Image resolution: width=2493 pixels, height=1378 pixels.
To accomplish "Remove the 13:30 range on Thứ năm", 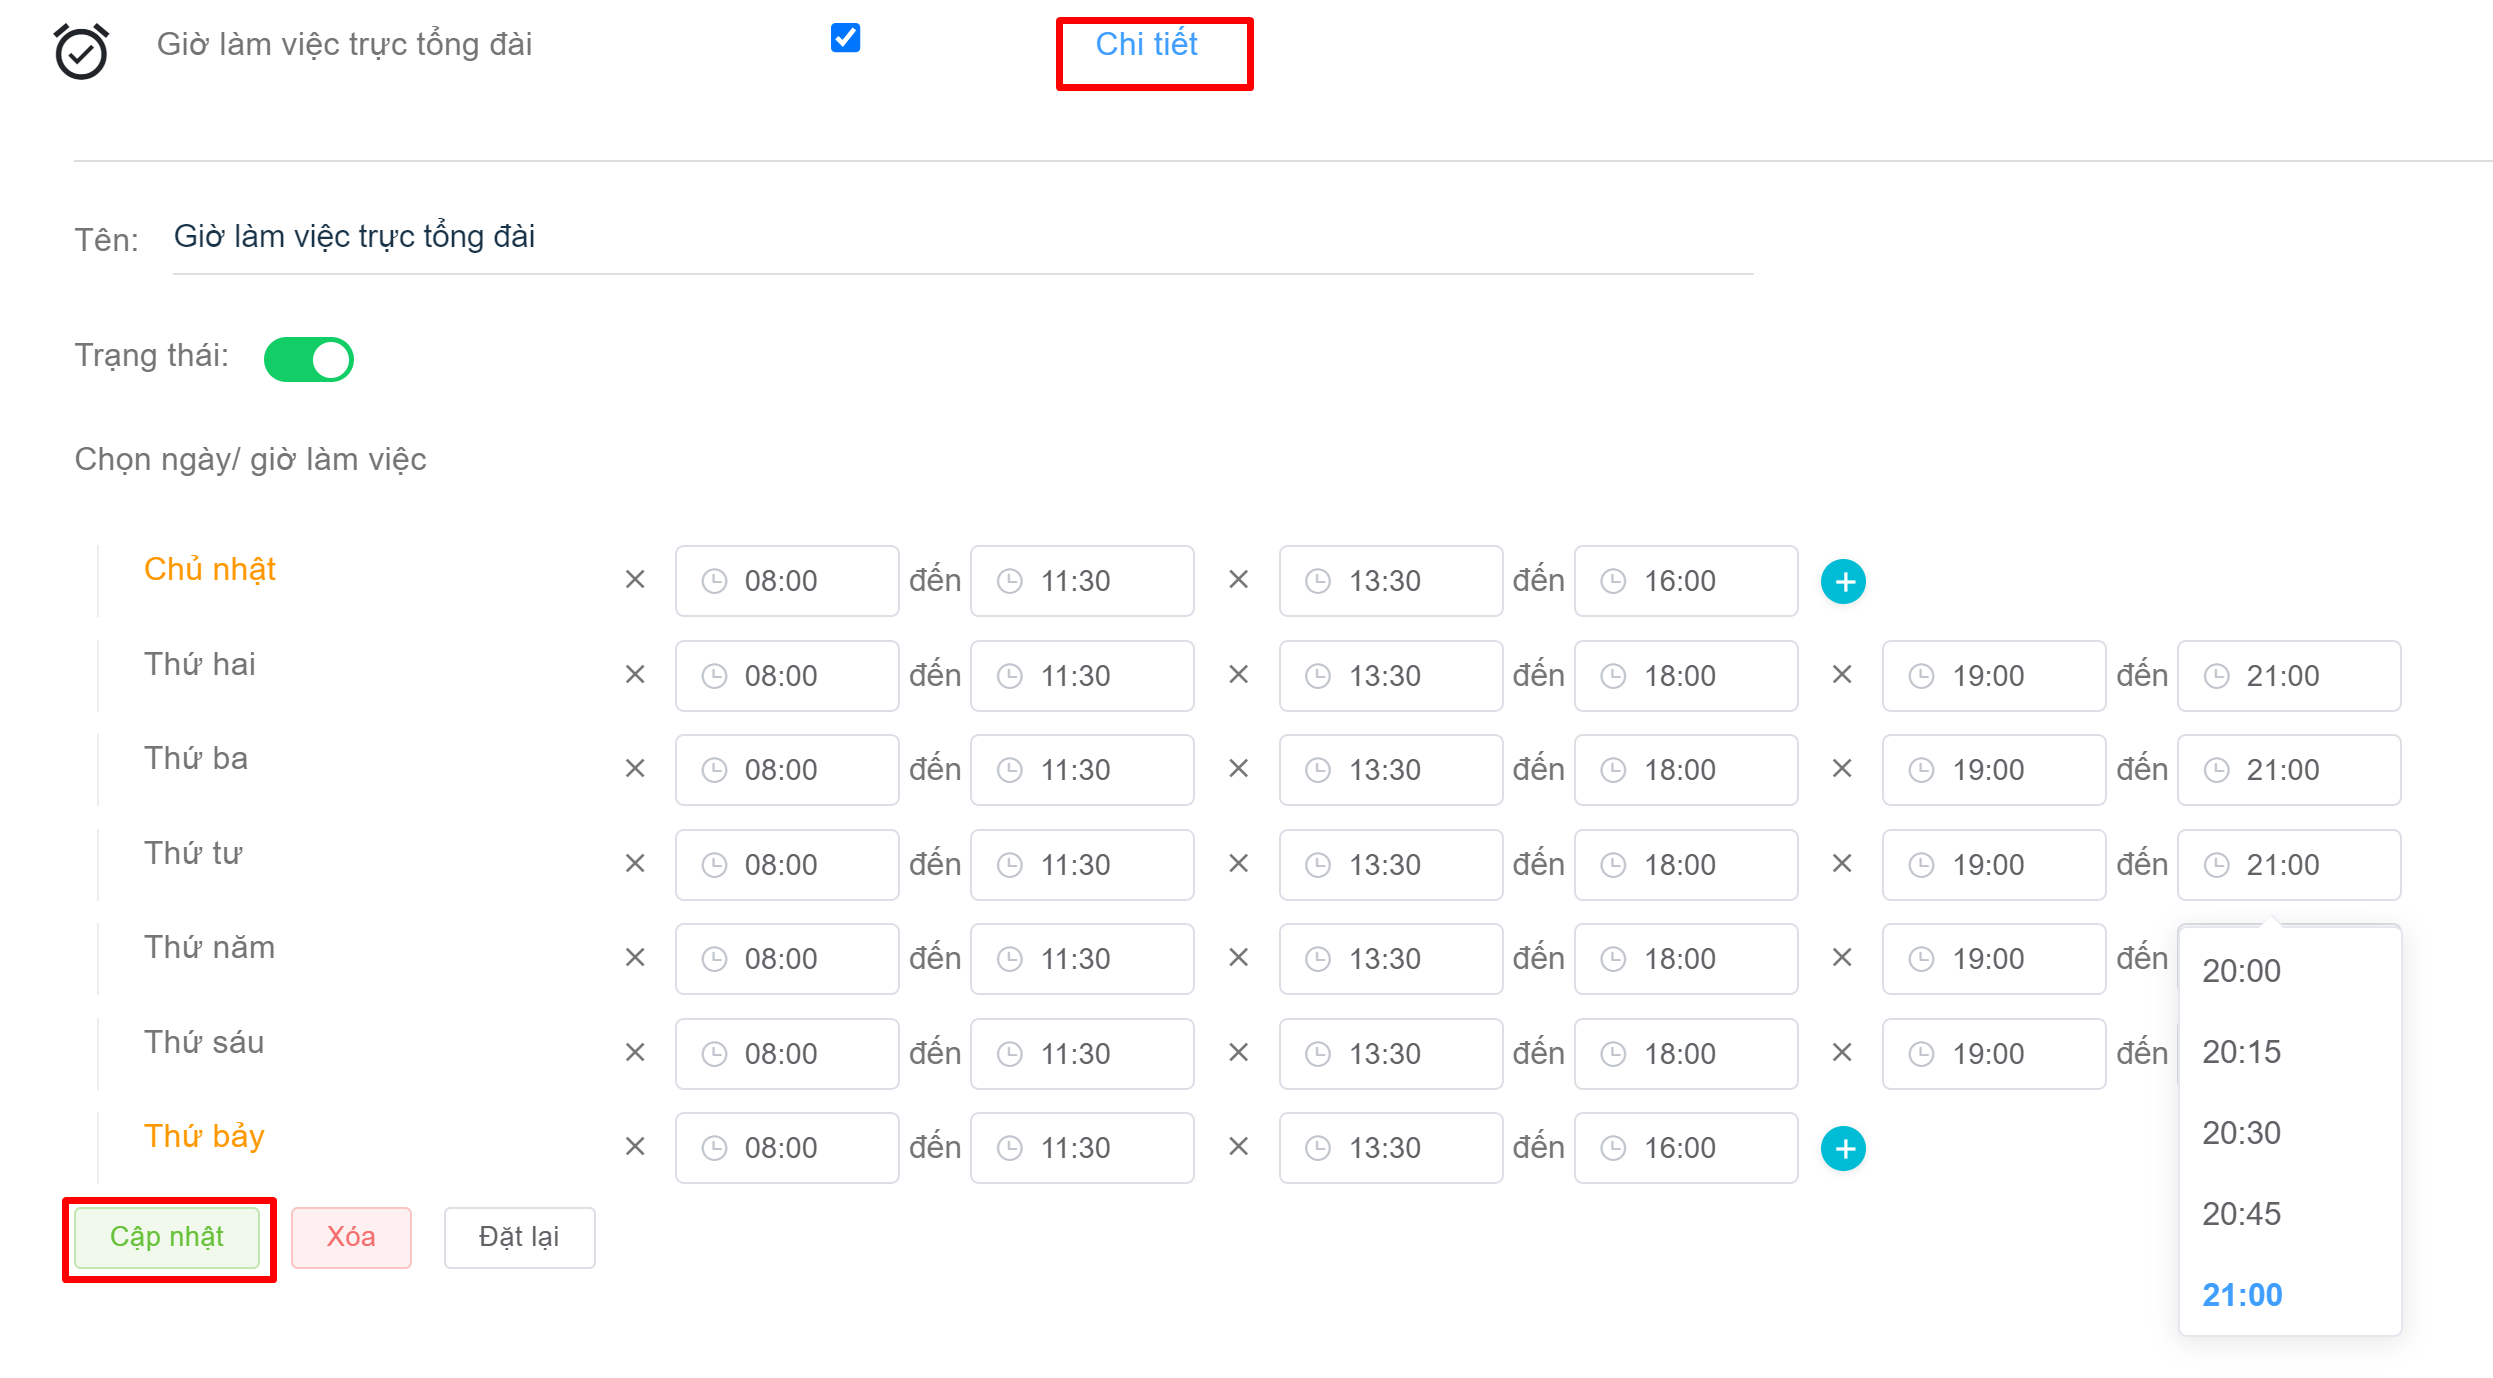I will tap(1238, 958).
